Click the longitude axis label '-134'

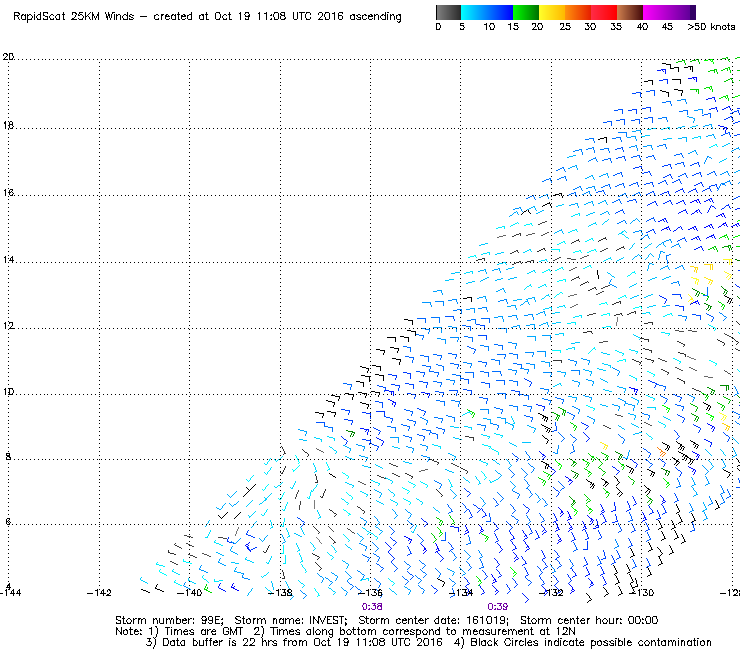coord(461,592)
